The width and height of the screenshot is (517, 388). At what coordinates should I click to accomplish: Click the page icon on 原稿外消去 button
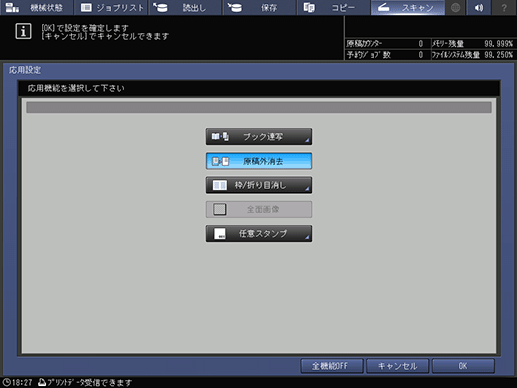pyautogui.click(x=220, y=161)
